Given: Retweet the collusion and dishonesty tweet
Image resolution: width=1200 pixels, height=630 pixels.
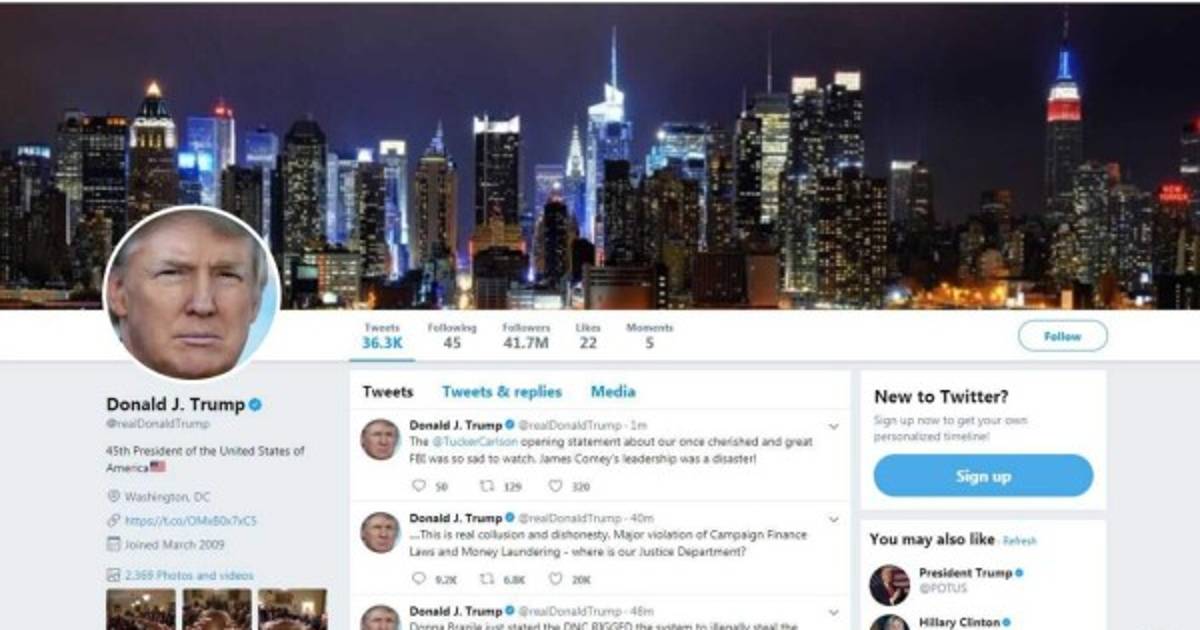Looking at the screenshot, I should [487, 579].
